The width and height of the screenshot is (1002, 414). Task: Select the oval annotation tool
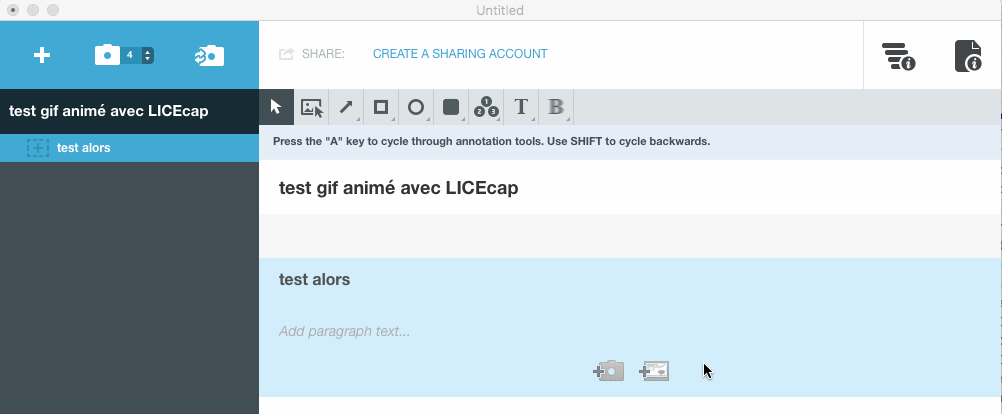tap(416, 107)
